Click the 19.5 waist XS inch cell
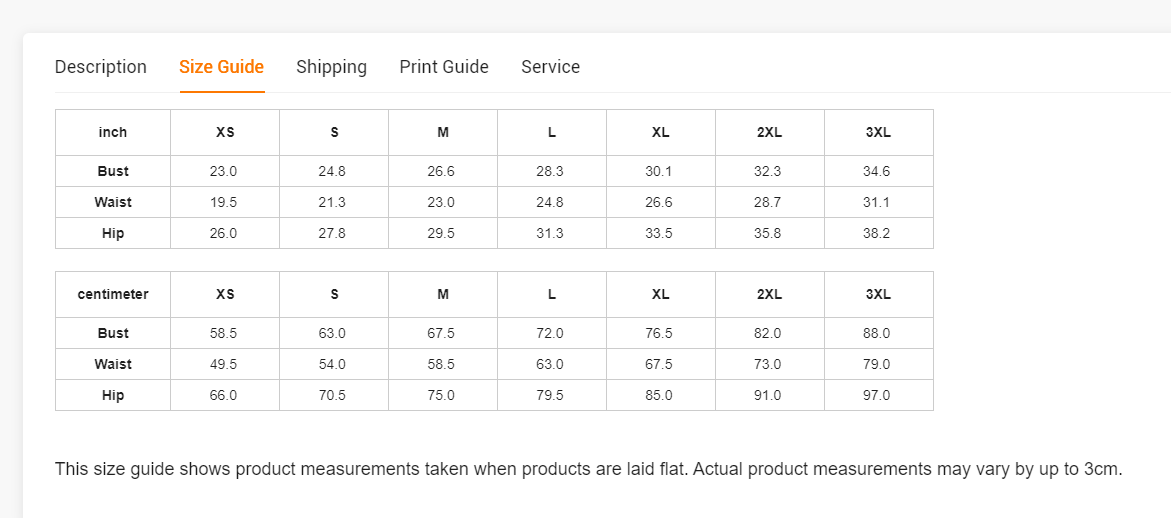Image resolution: width=1171 pixels, height=518 pixels. [x=225, y=202]
